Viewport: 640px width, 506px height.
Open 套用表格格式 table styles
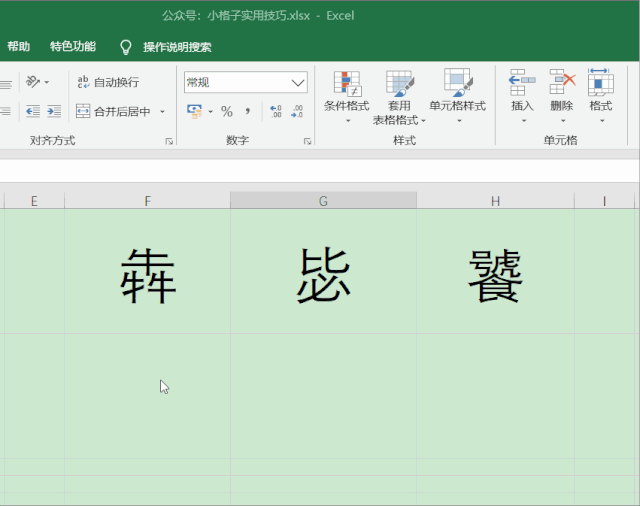pyautogui.click(x=399, y=97)
